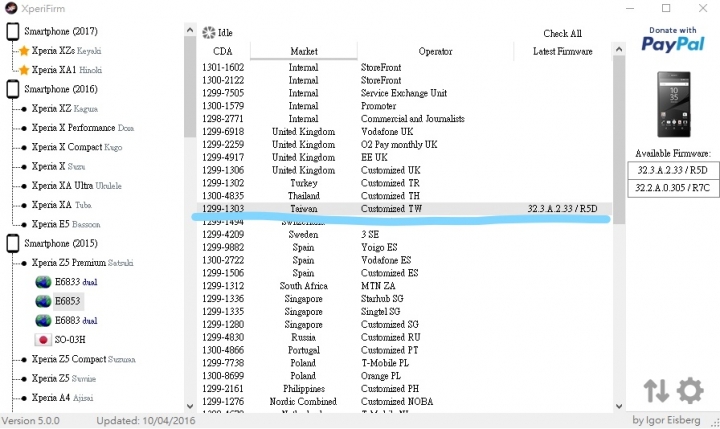Click the Idle status spinner icon
Image resolution: width=720 pixels, height=429 pixels.
[208, 33]
